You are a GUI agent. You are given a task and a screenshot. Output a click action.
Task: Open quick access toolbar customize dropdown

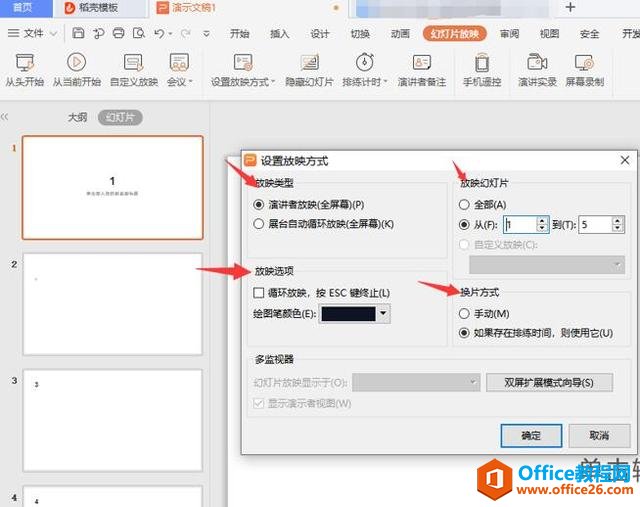click(x=207, y=33)
